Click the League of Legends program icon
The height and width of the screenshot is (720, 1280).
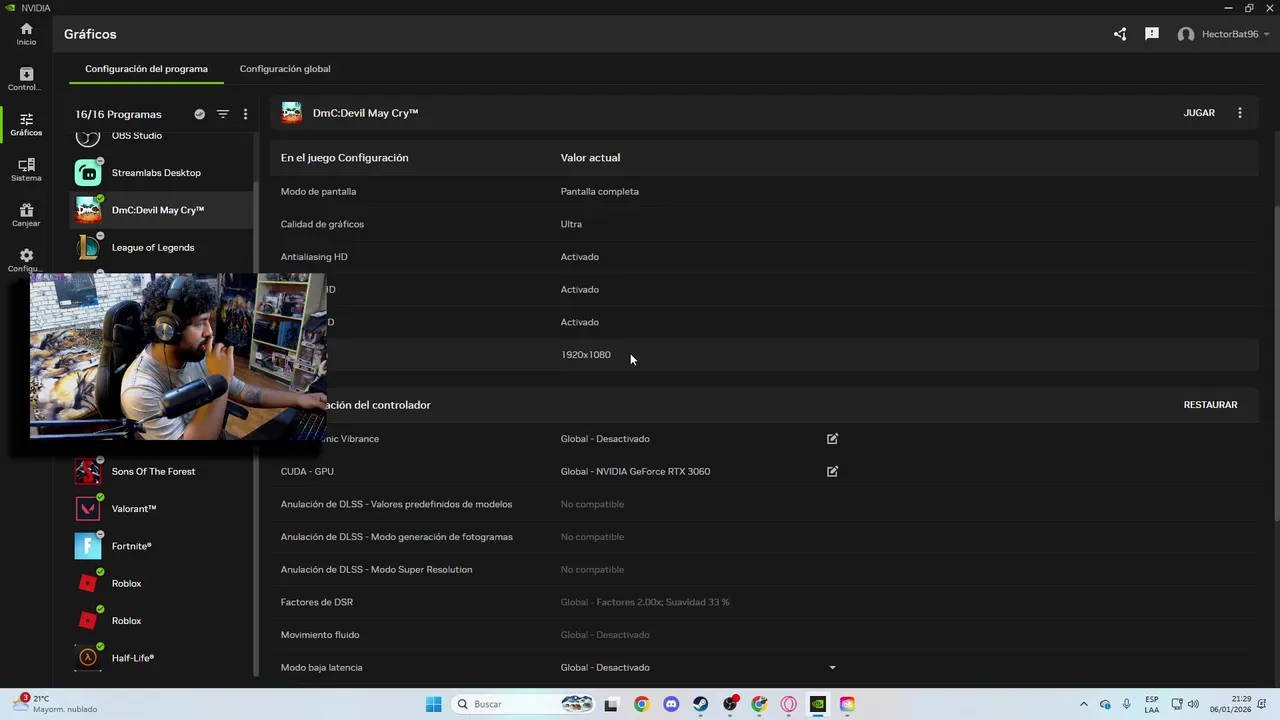[x=88, y=247]
